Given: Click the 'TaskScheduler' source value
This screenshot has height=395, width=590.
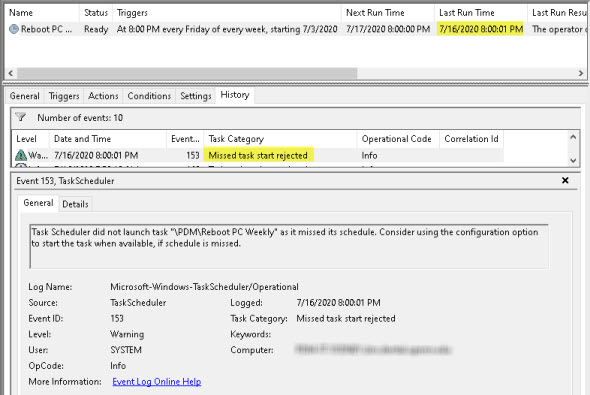Looking at the screenshot, I should (x=138, y=302).
